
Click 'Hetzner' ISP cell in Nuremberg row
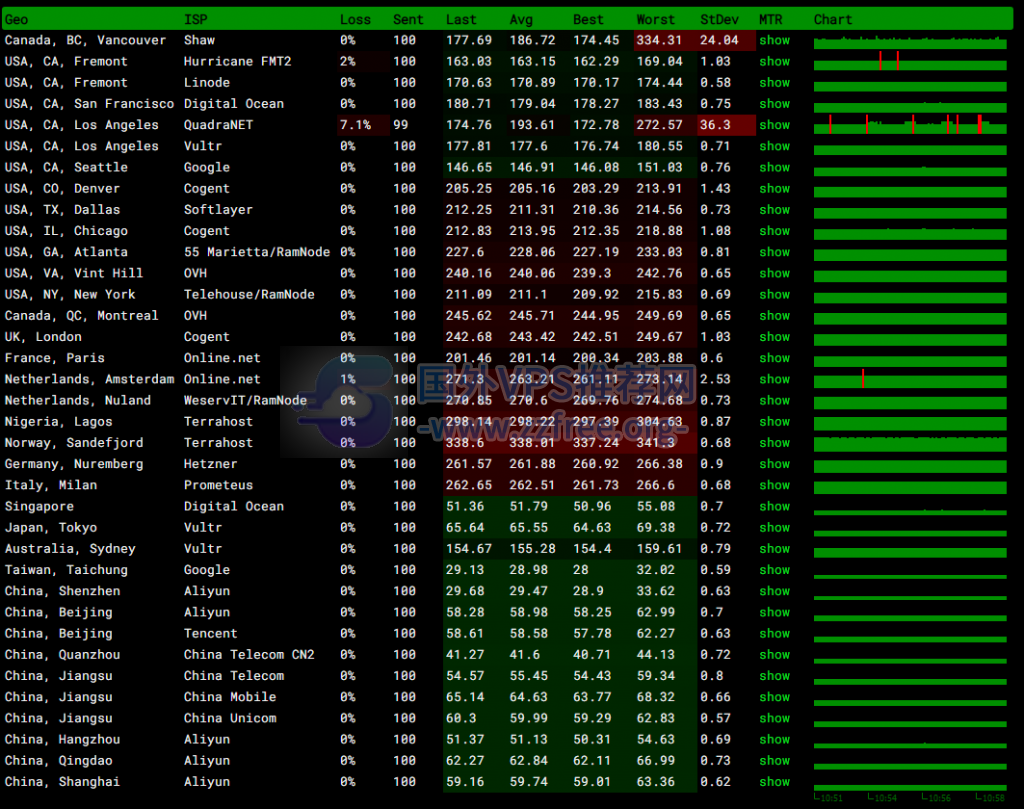click(210, 464)
